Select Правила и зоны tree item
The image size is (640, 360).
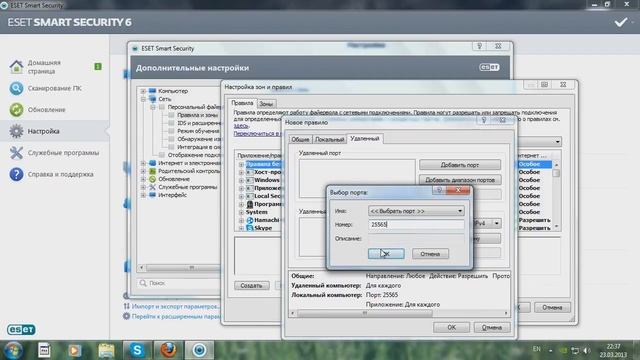pyautogui.click(x=197, y=115)
